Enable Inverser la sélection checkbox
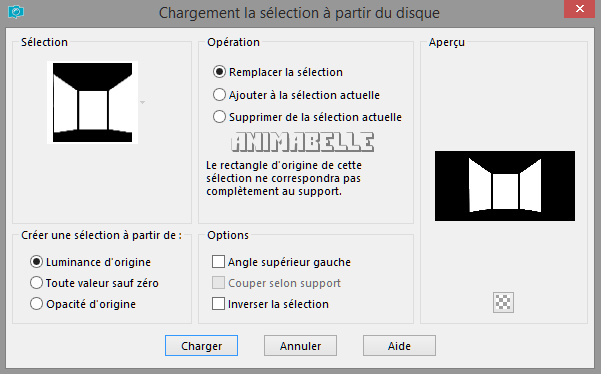Viewport: 601px width, 374px height. click(x=218, y=304)
